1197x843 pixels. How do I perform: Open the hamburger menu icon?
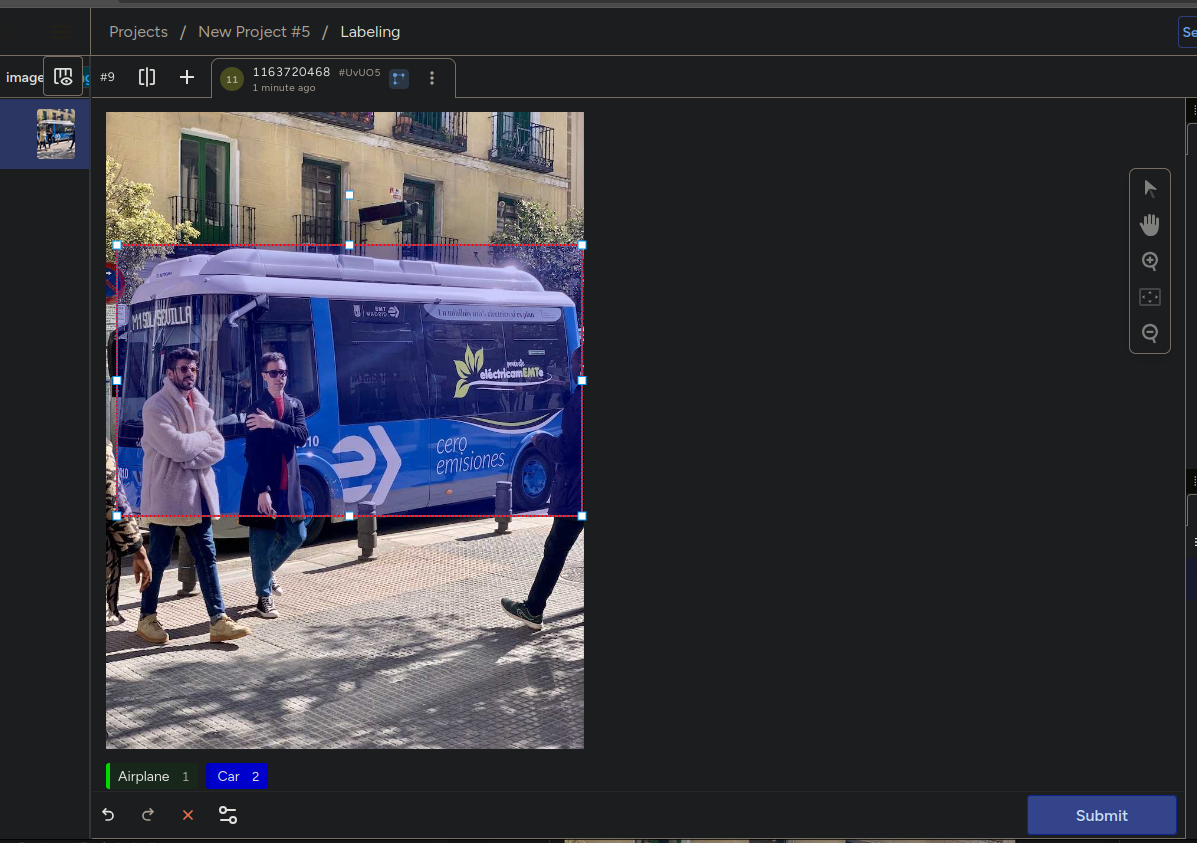[62, 32]
